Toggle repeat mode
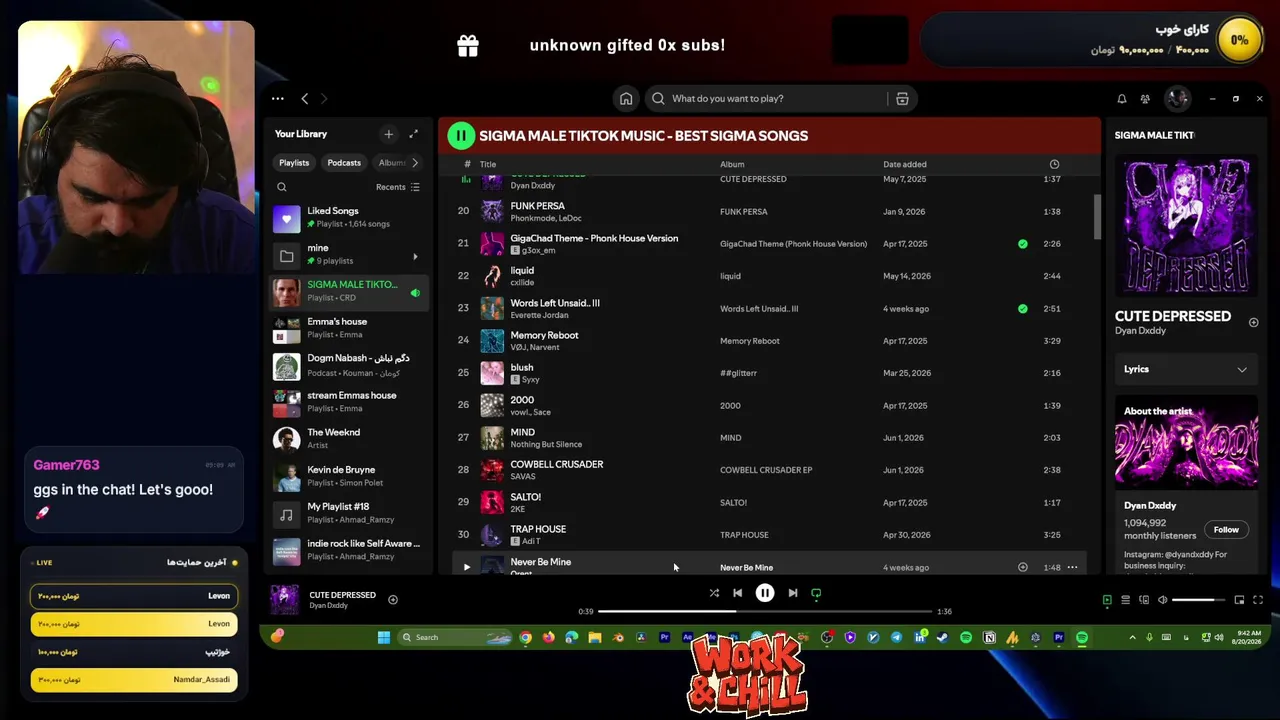Viewport: 1280px width, 720px height. (x=816, y=593)
